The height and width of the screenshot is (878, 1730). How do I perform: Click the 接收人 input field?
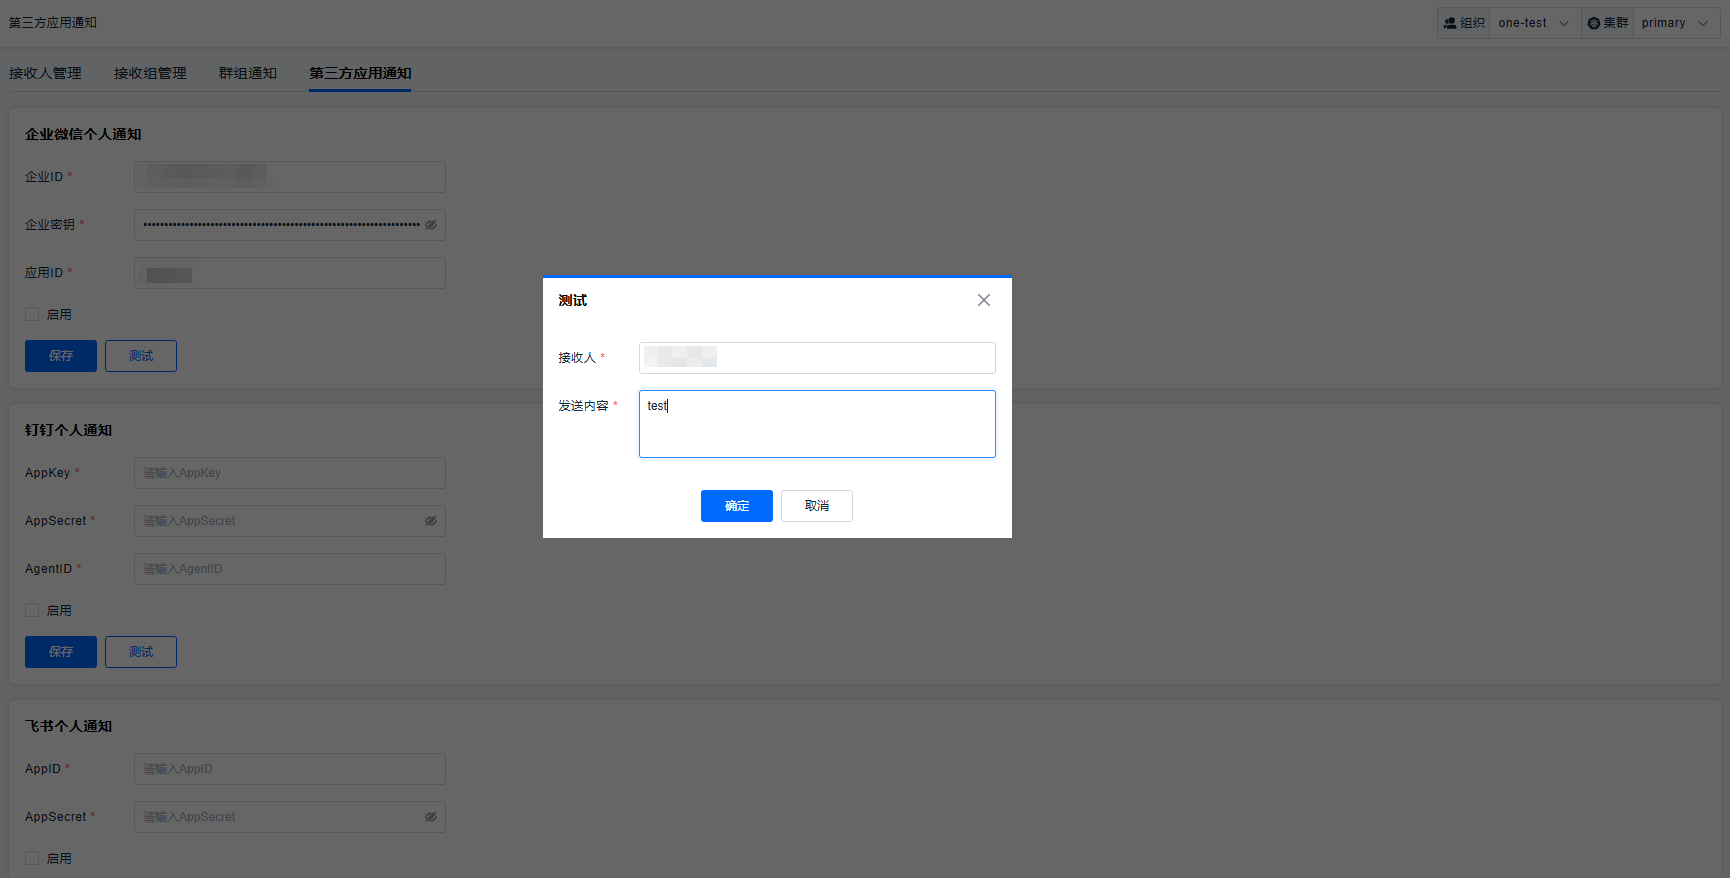click(816, 358)
